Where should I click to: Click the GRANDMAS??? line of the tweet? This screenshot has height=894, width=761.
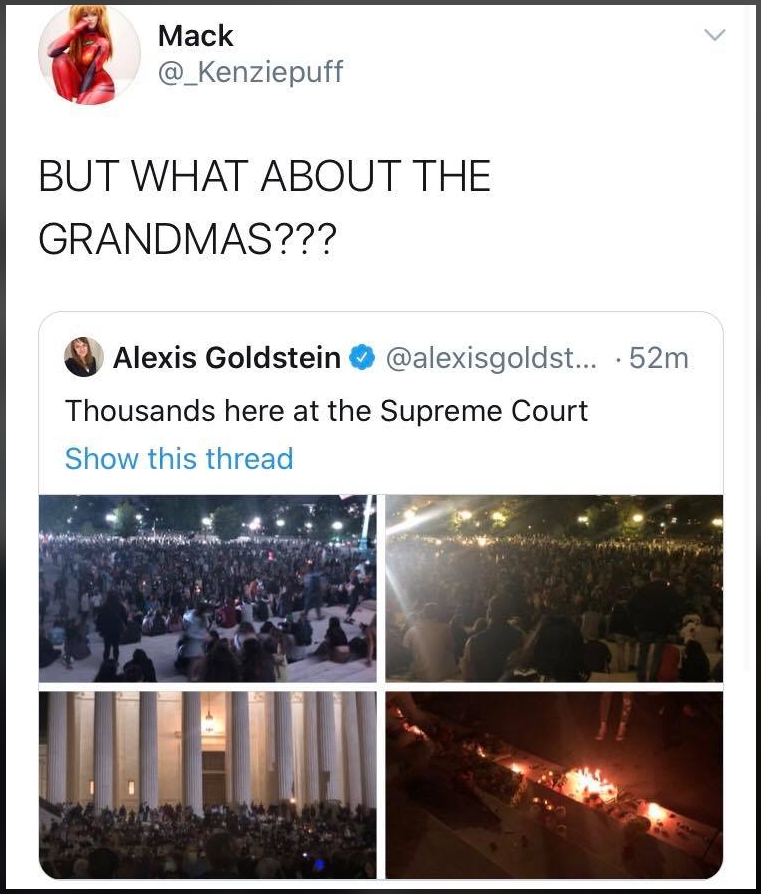[x=188, y=239]
